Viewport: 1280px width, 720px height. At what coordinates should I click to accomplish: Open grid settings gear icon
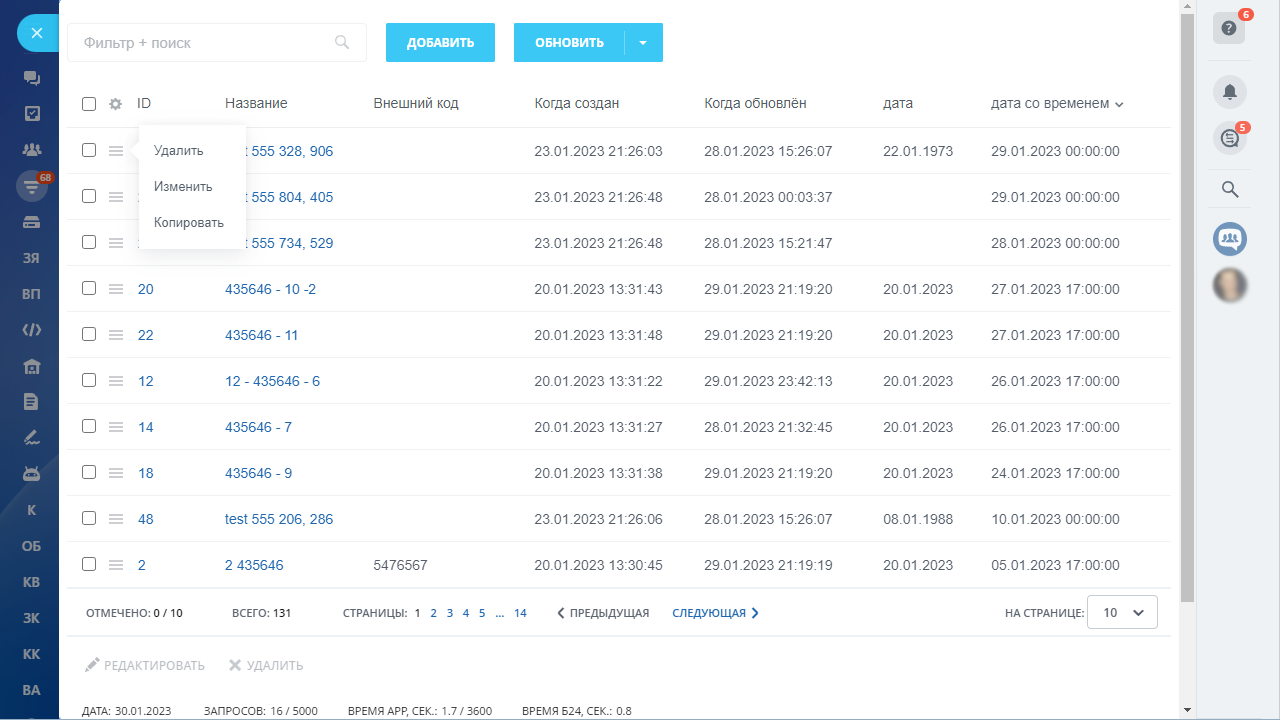click(116, 104)
